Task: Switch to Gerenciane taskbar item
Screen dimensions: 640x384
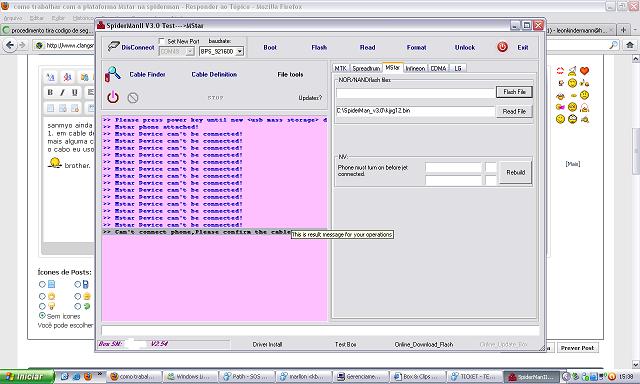Action: (360, 376)
